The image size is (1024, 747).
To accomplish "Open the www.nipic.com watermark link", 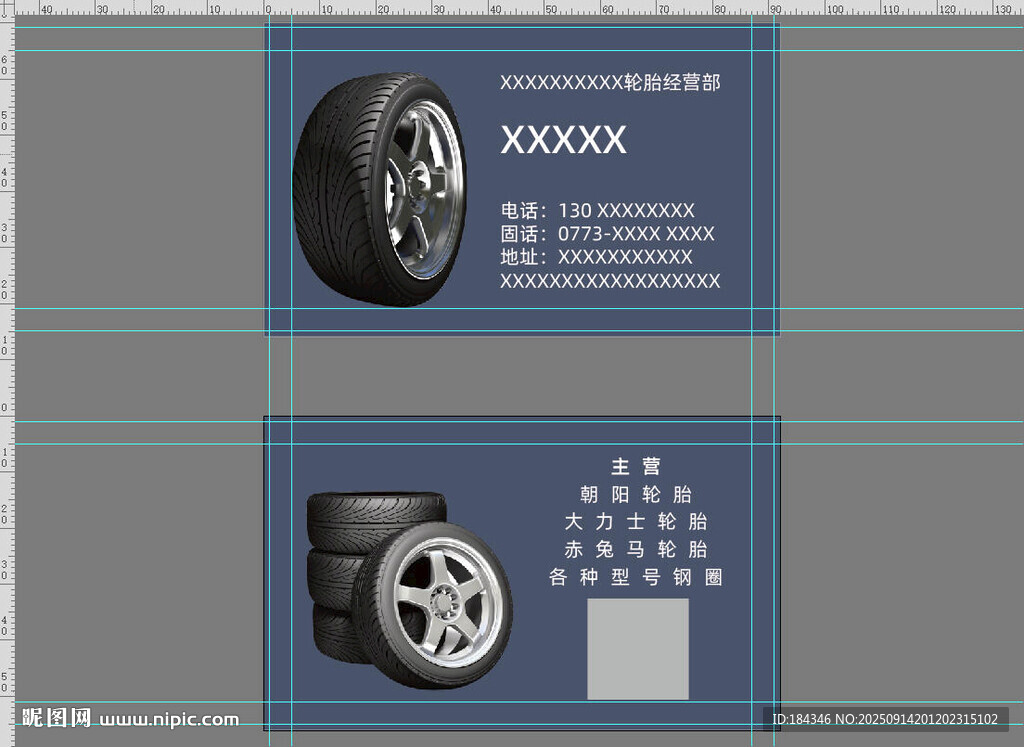I will click(x=170, y=719).
